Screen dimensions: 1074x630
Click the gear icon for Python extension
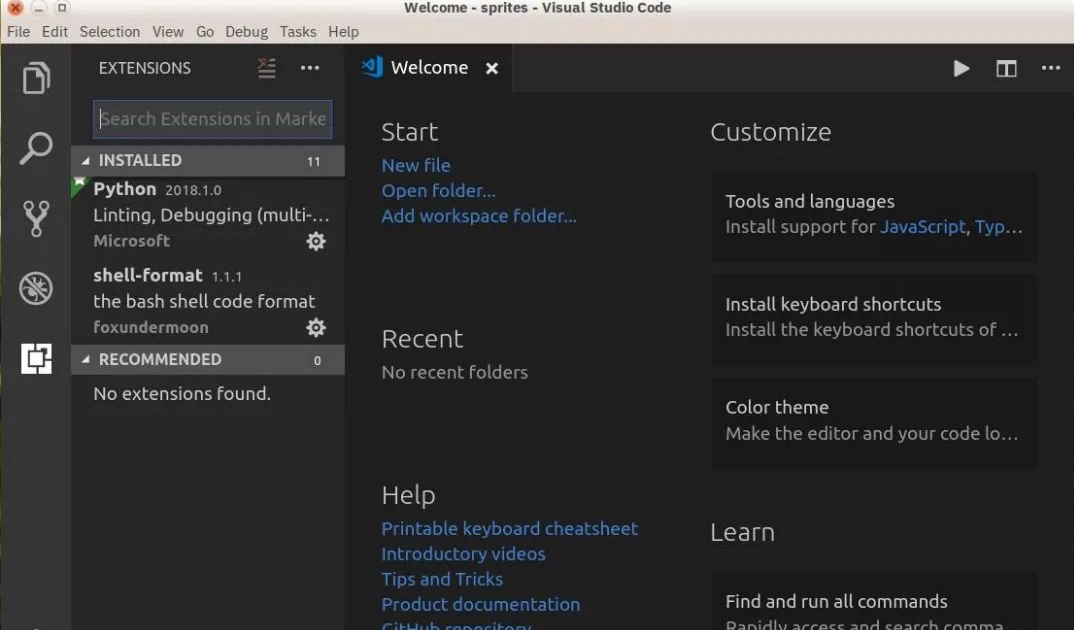click(x=316, y=241)
